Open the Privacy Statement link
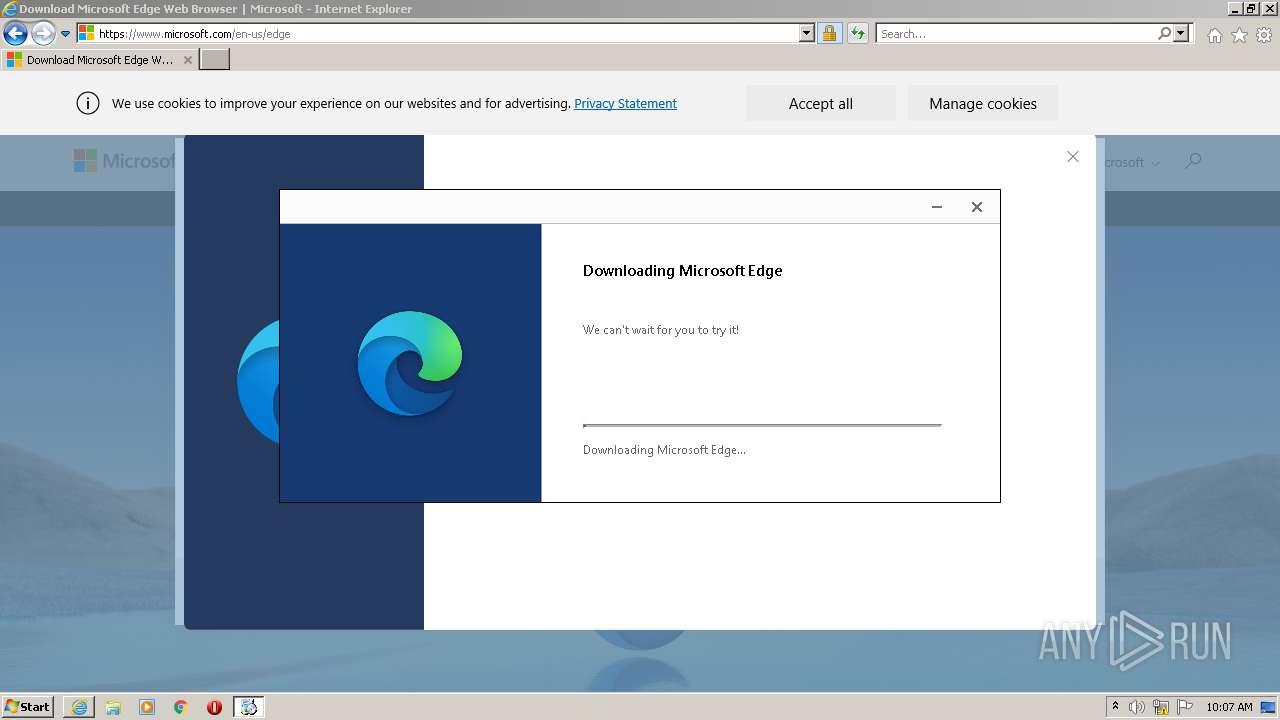 625,103
